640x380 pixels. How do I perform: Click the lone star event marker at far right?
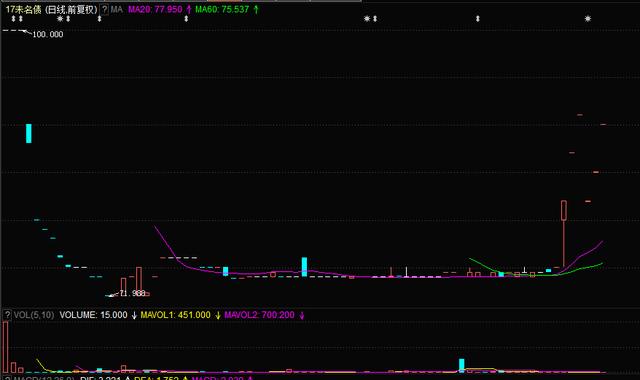588,19
